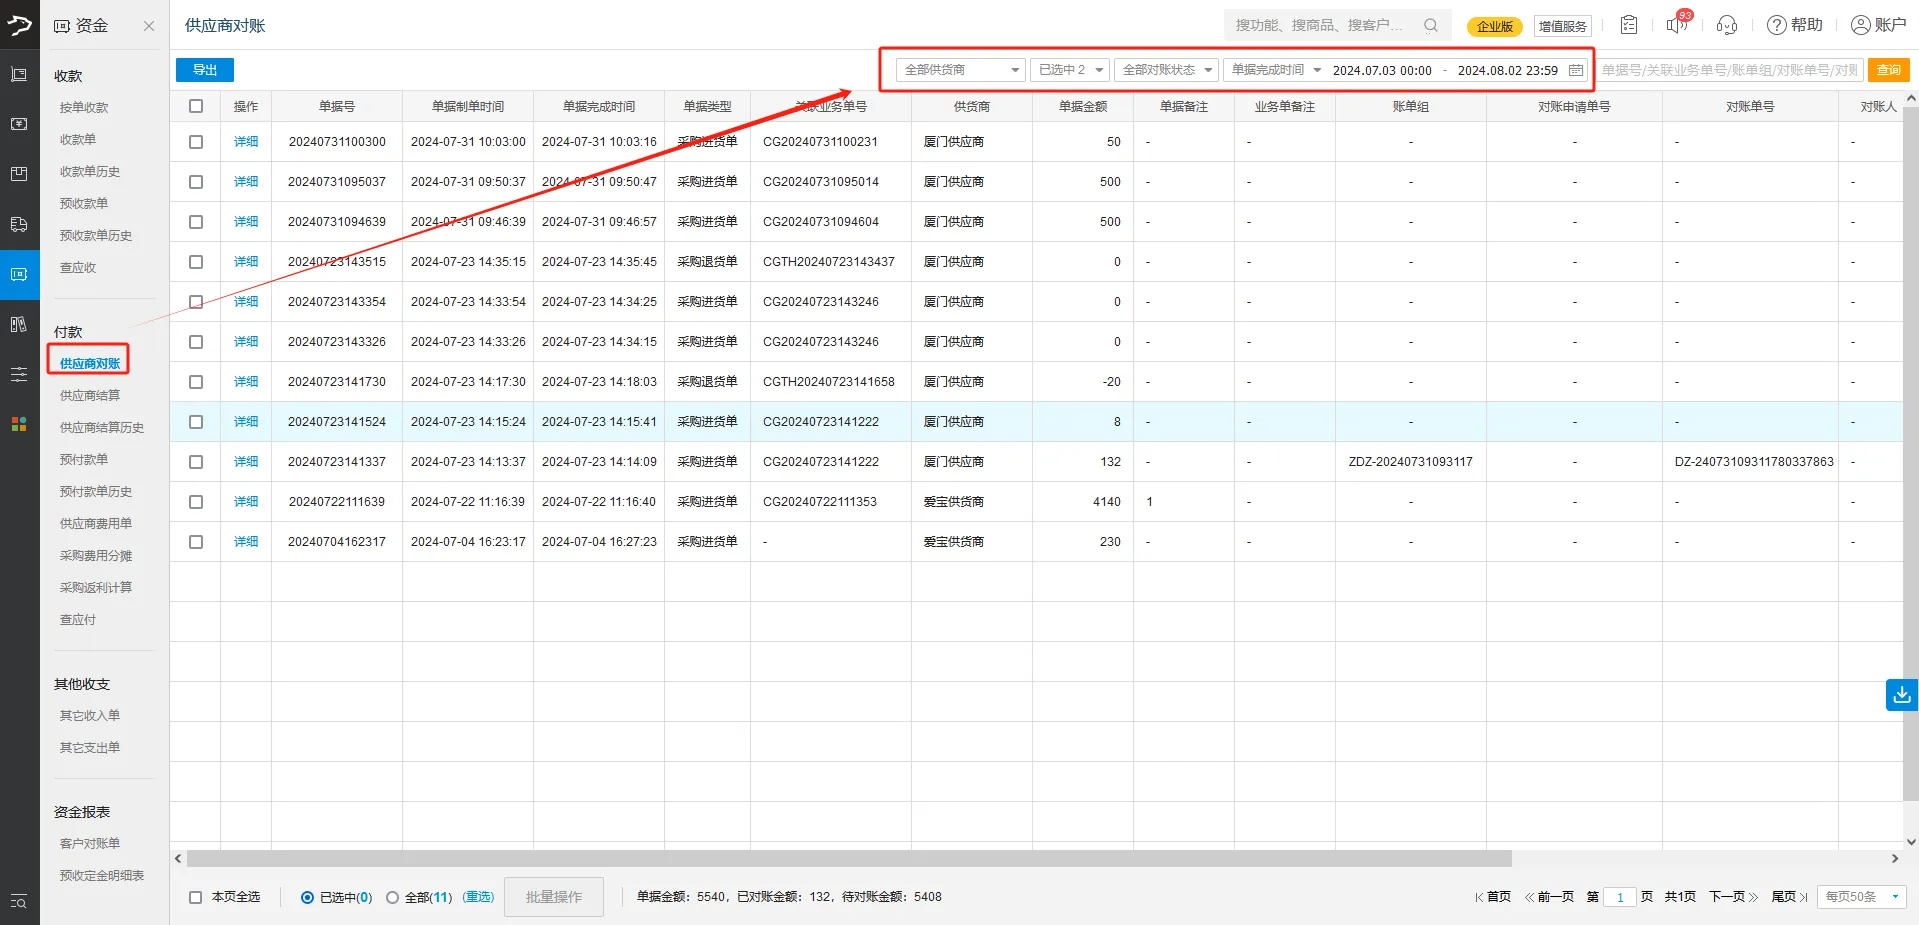Click the customer service headset icon

coord(1727,25)
